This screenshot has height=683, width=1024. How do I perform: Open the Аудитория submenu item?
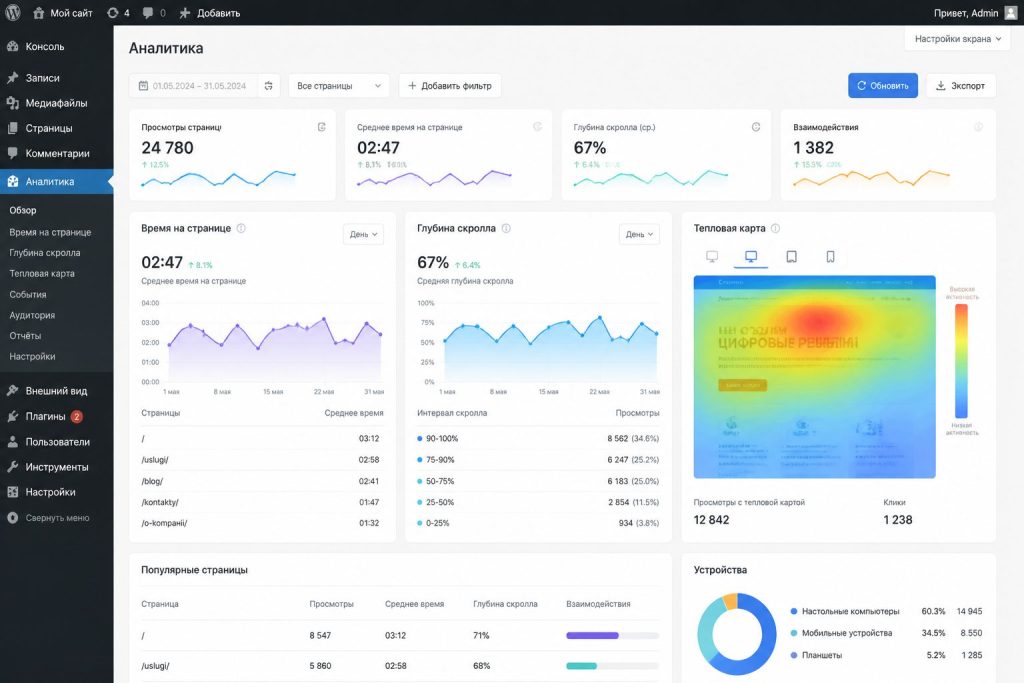(x=32, y=315)
